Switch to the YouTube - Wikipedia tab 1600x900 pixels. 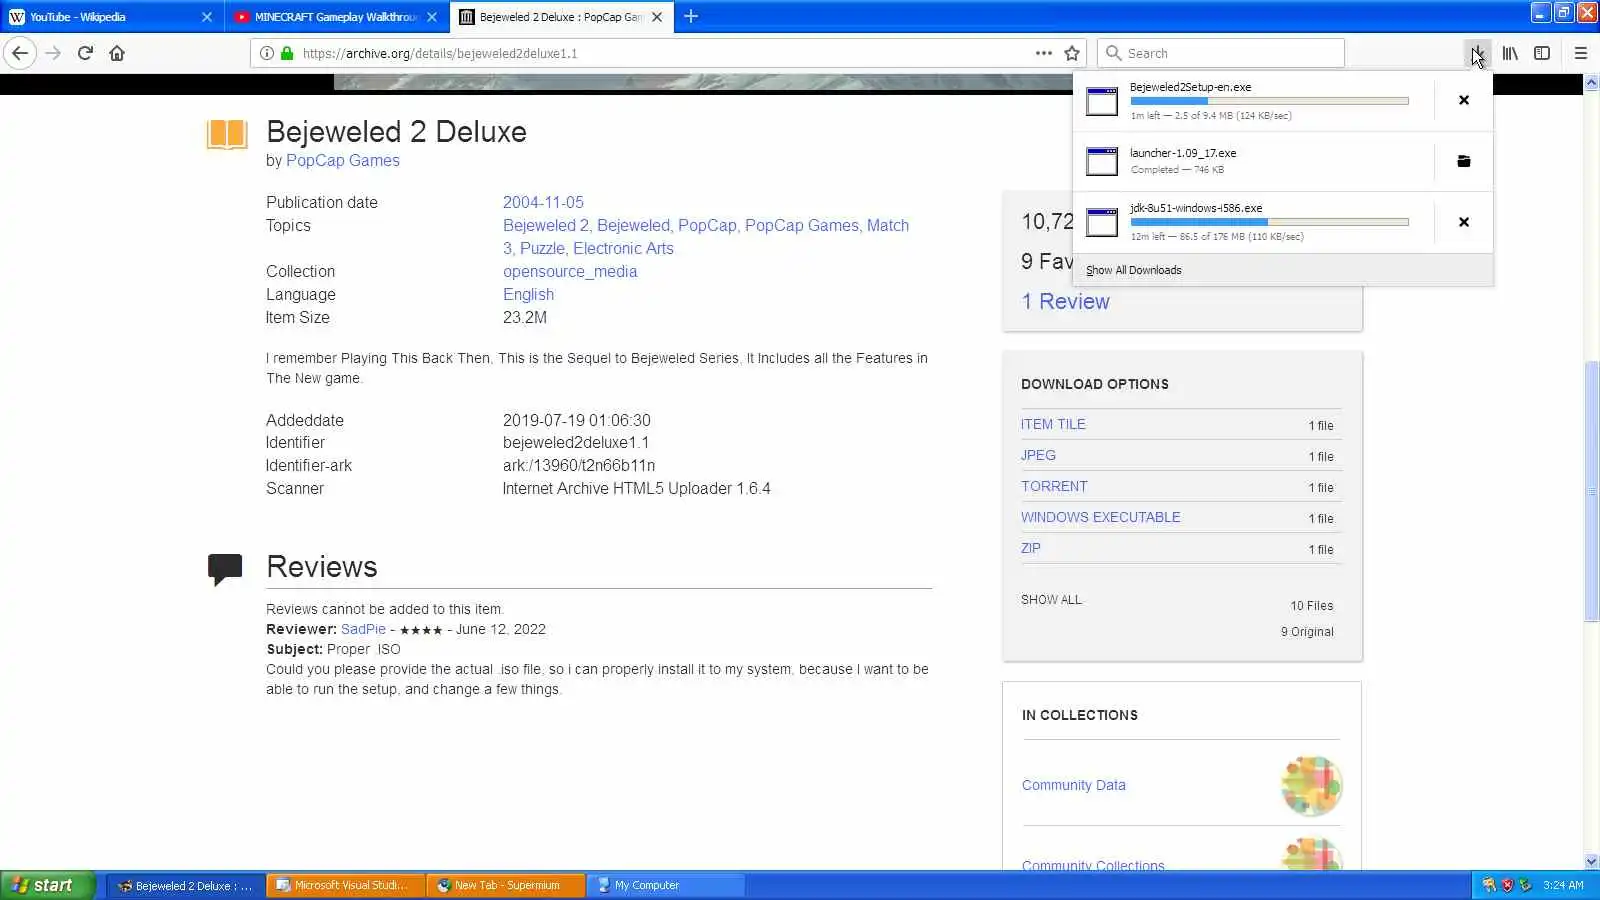click(x=111, y=17)
